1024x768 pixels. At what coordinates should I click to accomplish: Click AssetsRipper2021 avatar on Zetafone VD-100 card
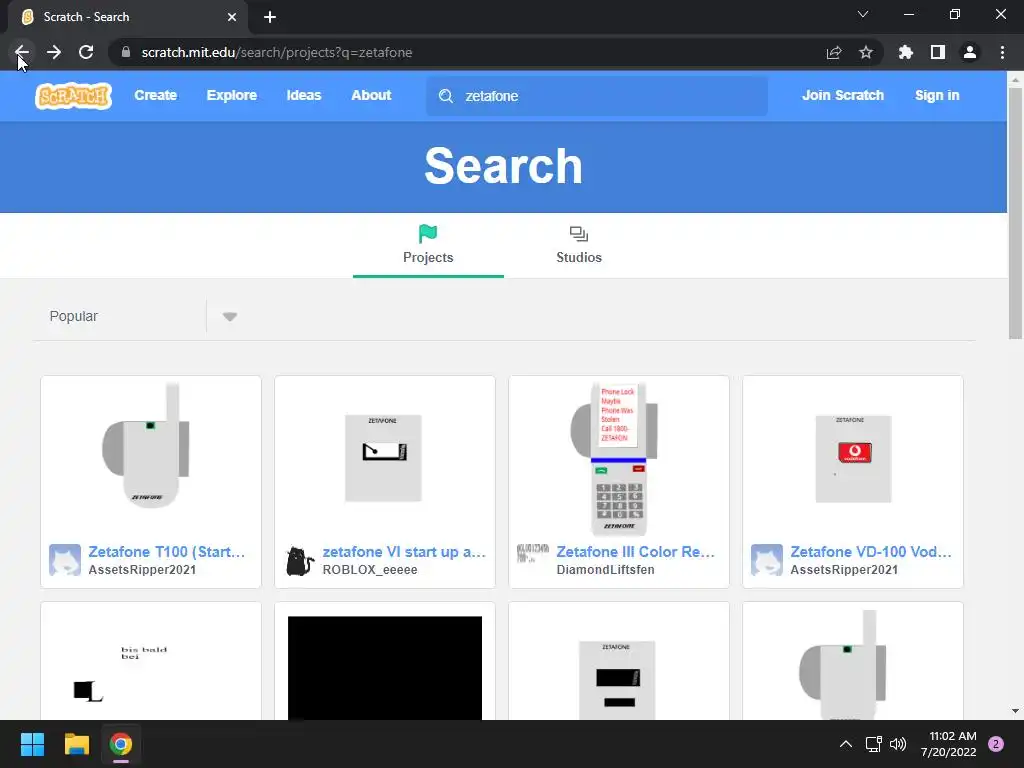click(x=767, y=560)
